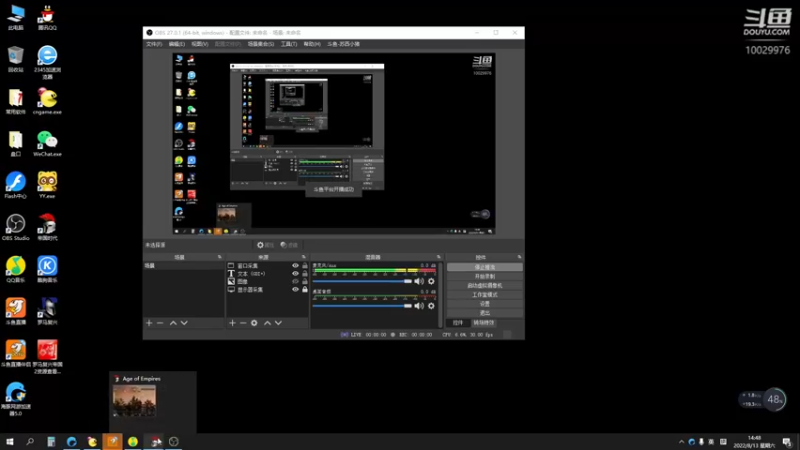Add a new source with plus icon
The width and height of the screenshot is (800, 450).
click(x=232, y=323)
